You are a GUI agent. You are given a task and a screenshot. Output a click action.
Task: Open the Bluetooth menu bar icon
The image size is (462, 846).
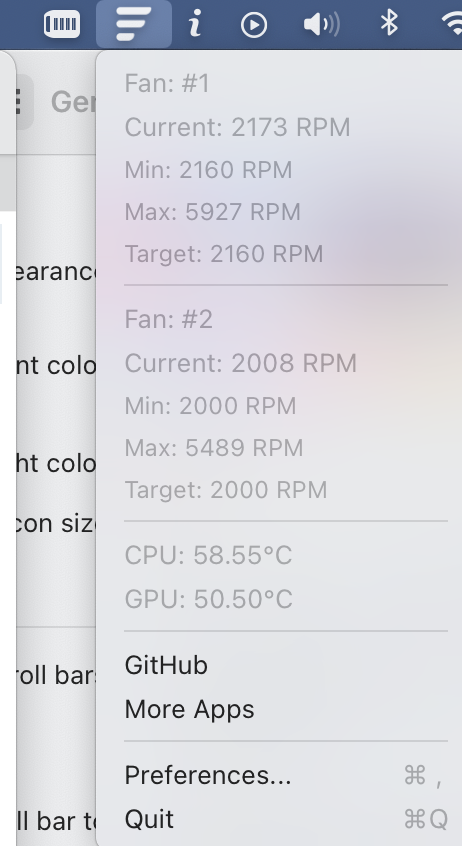coord(389,24)
